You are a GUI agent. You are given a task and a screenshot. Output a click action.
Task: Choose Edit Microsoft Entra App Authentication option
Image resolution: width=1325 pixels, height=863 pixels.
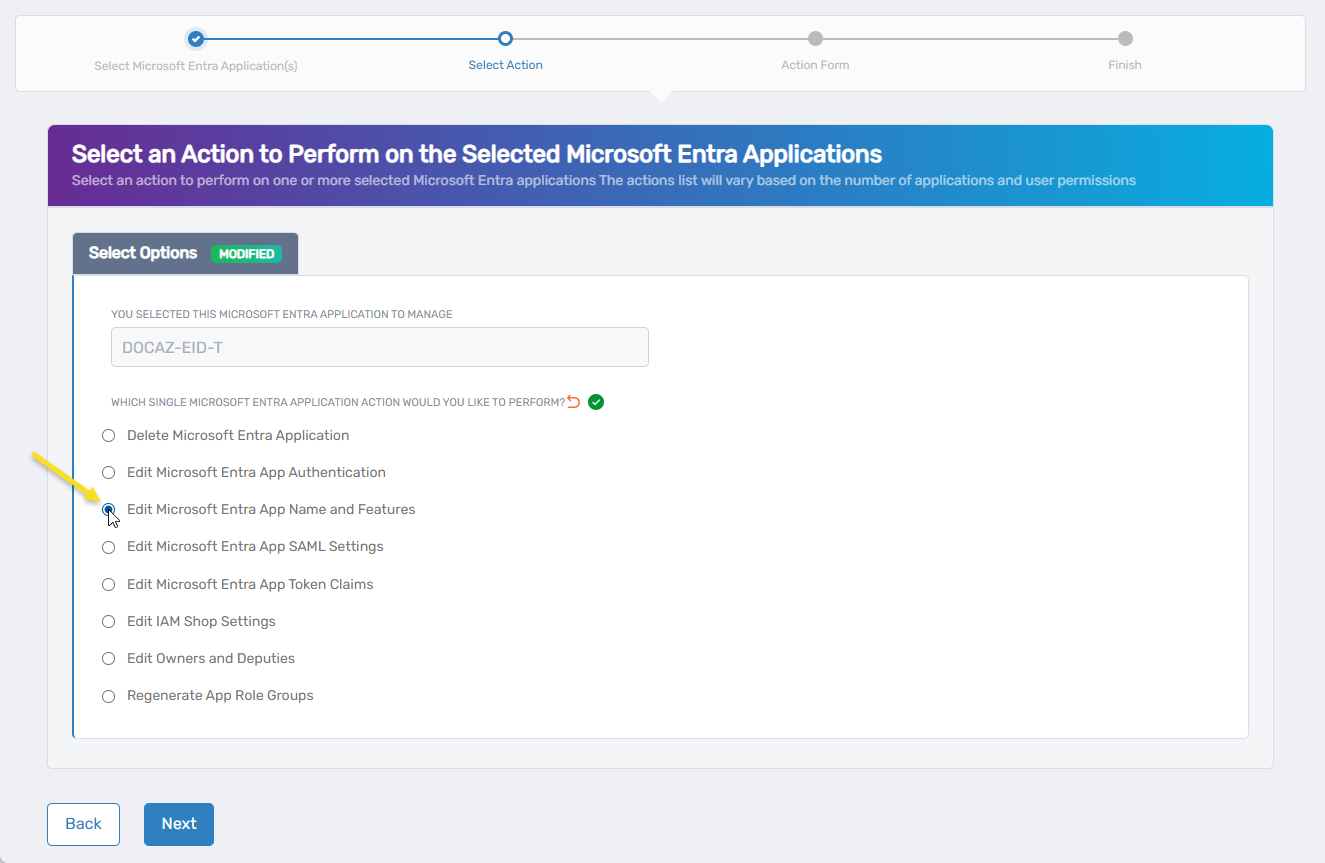[108, 472]
